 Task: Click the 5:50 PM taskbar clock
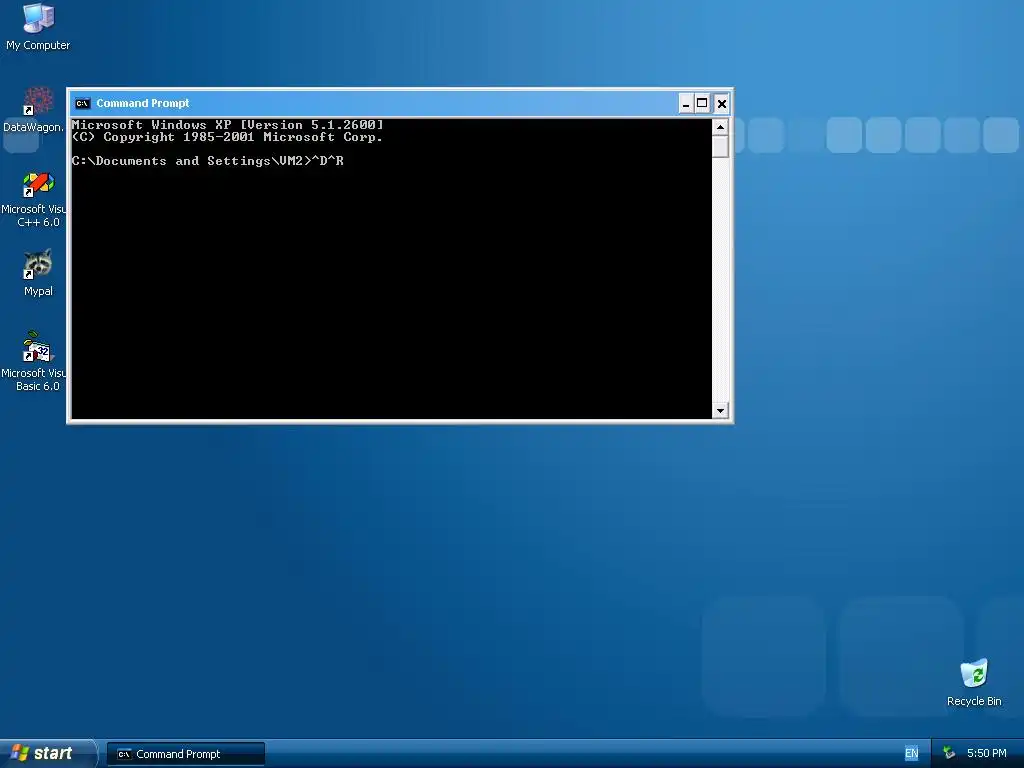(x=986, y=754)
